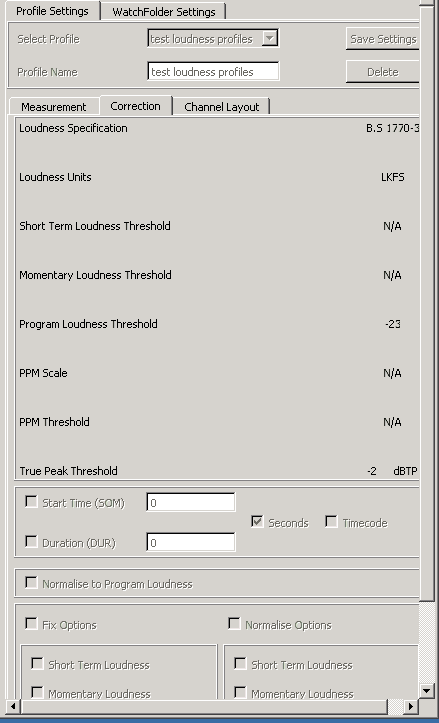The height and width of the screenshot is (723, 439).
Task: Toggle the Seconds checkbox
Action: click(x=257, y=522)
